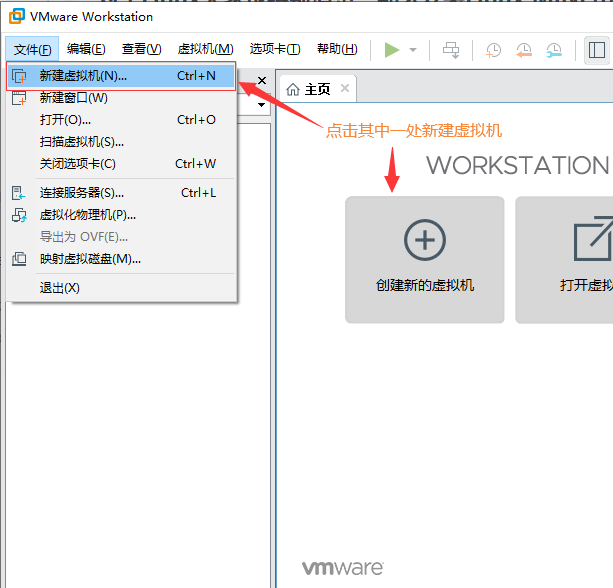Select 扫描虚拟机(S)... entry
613x588 pixels.
point(121,142)
